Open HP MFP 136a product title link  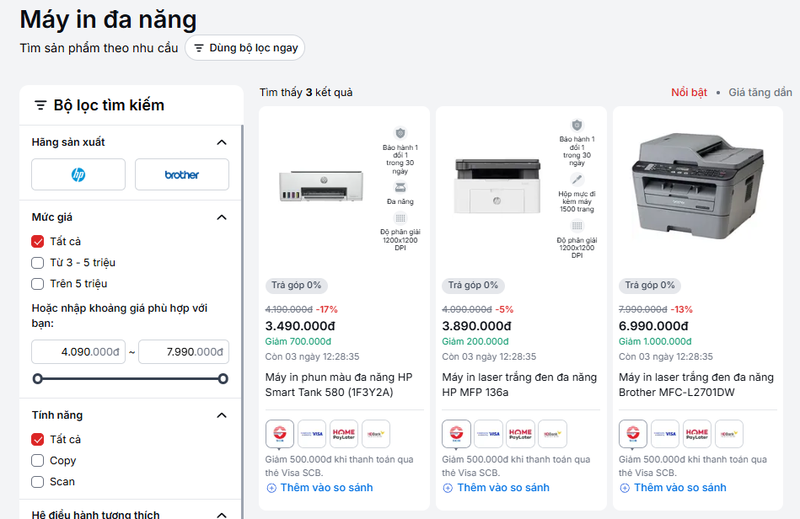coord(519,385)
